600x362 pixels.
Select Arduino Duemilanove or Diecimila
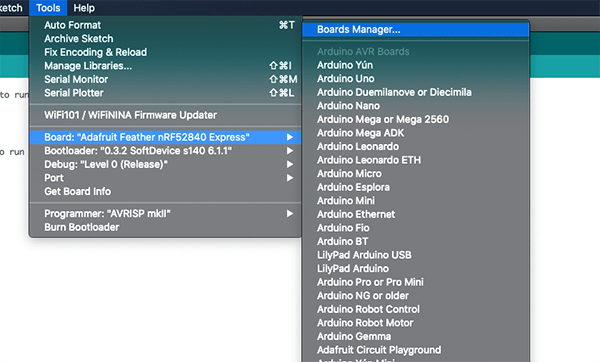point(416,92)
